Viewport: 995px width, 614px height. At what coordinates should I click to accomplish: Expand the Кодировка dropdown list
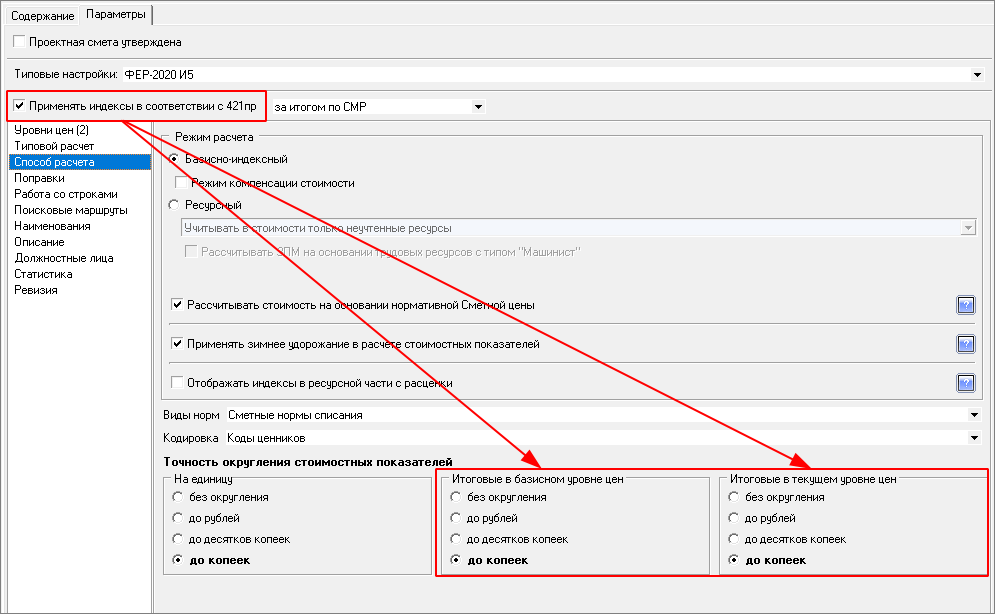click(976, 438)
